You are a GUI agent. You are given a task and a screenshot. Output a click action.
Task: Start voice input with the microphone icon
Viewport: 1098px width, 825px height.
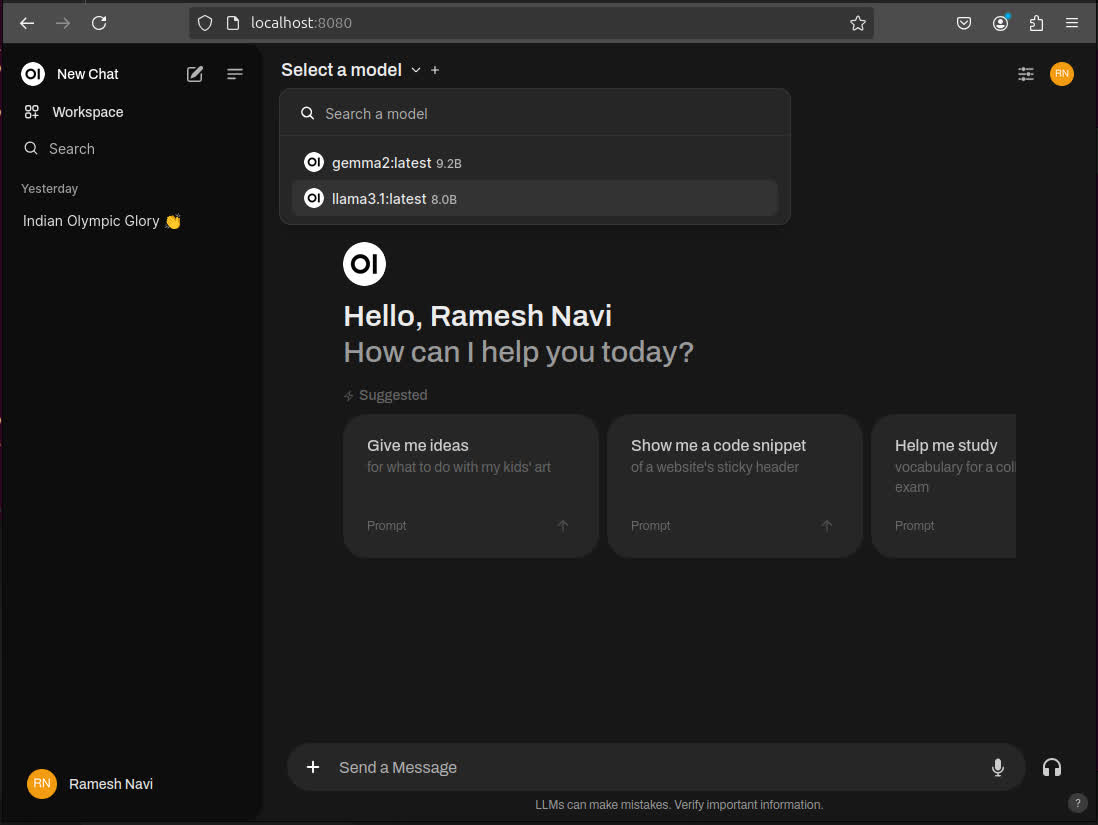click(997, 767)
